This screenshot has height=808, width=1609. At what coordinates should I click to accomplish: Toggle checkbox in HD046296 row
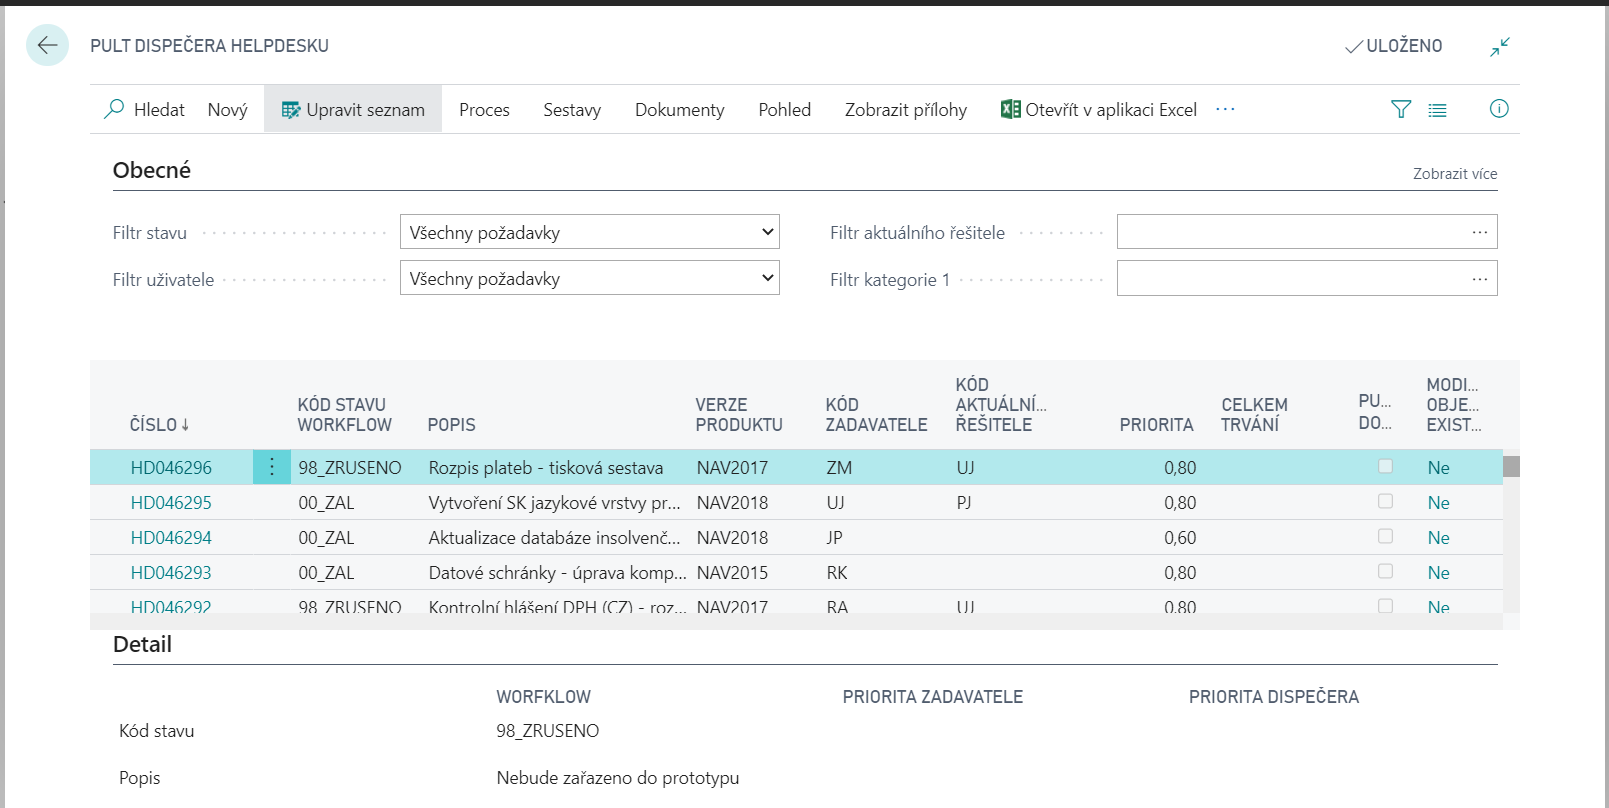click(1385, 466)
